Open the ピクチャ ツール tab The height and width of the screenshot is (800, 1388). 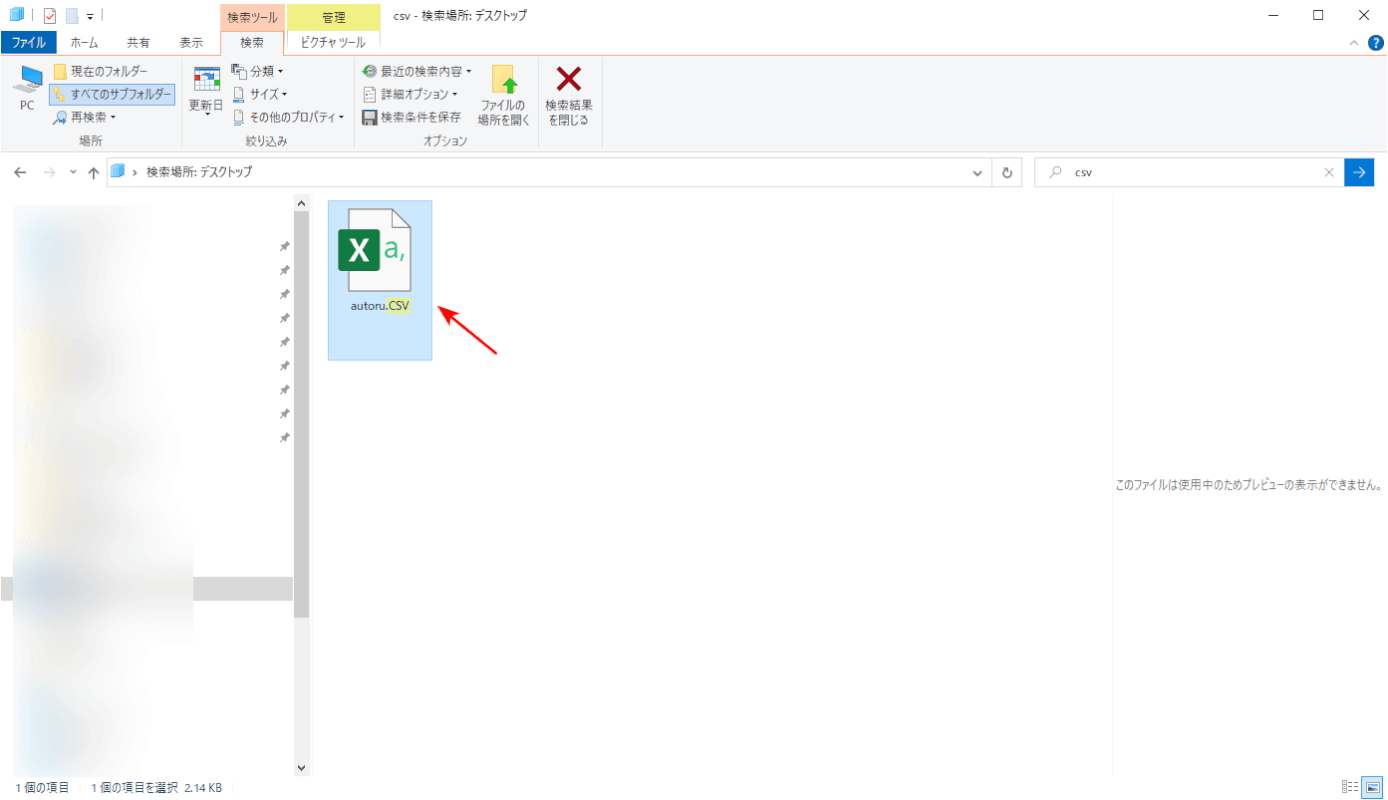point(333,43)
